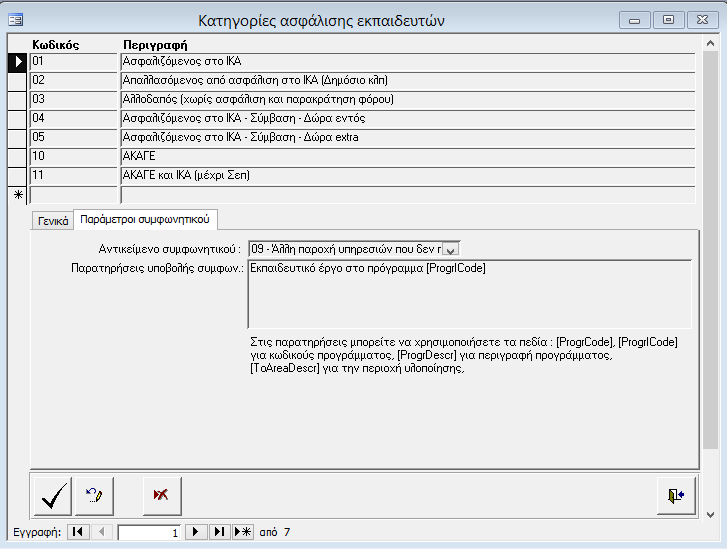
Task: Click the exit door button
Action: [x=676, y=495]
